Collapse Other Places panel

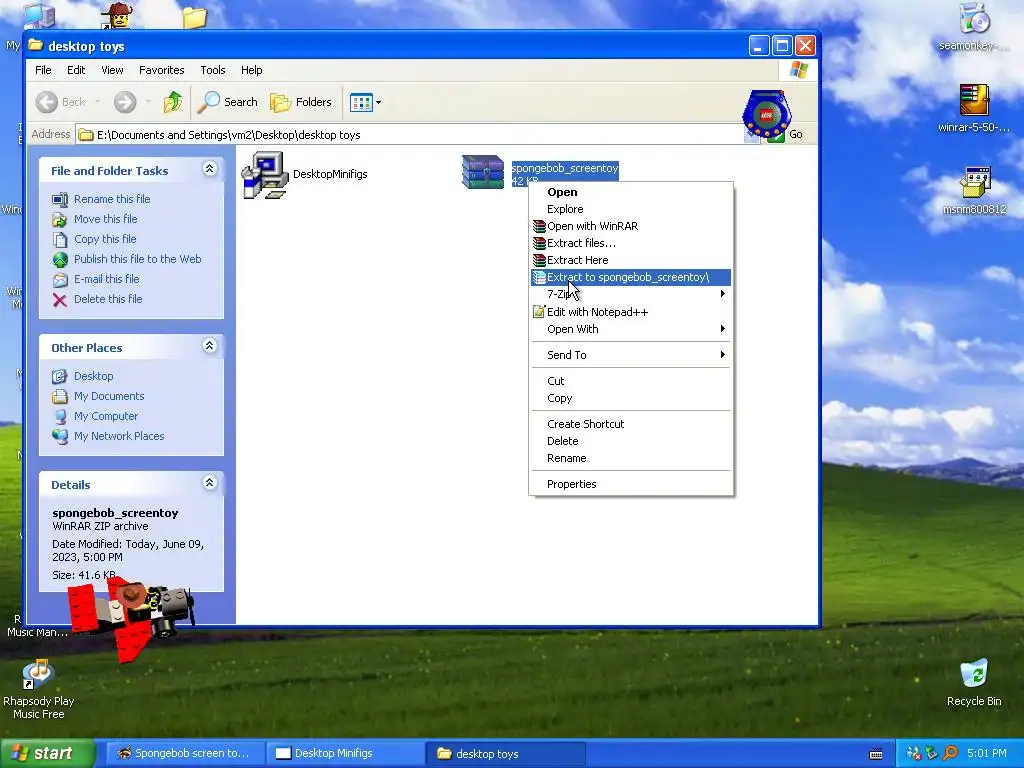(209, 346)
